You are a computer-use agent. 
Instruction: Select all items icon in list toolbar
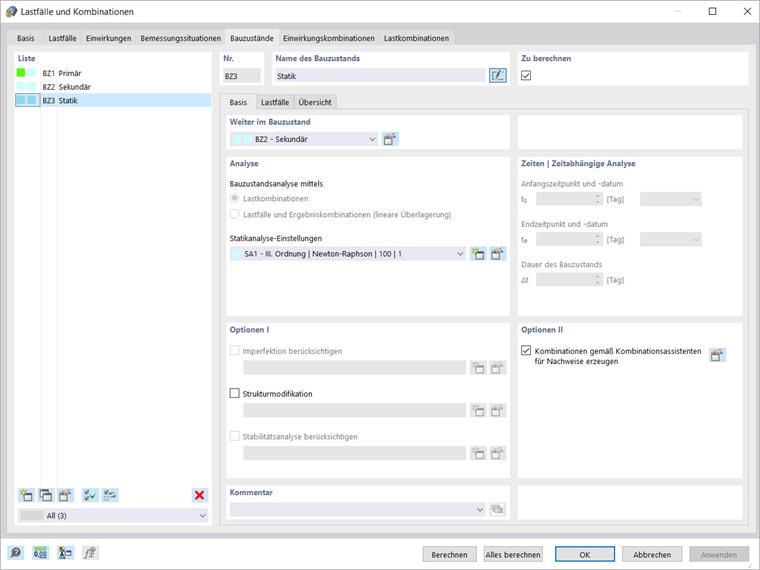click(x=90, y=495)
